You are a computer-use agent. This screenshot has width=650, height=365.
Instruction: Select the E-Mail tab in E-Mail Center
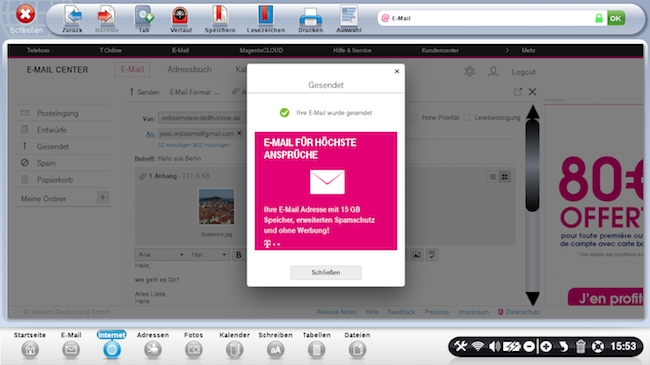[x=132, y=69]
